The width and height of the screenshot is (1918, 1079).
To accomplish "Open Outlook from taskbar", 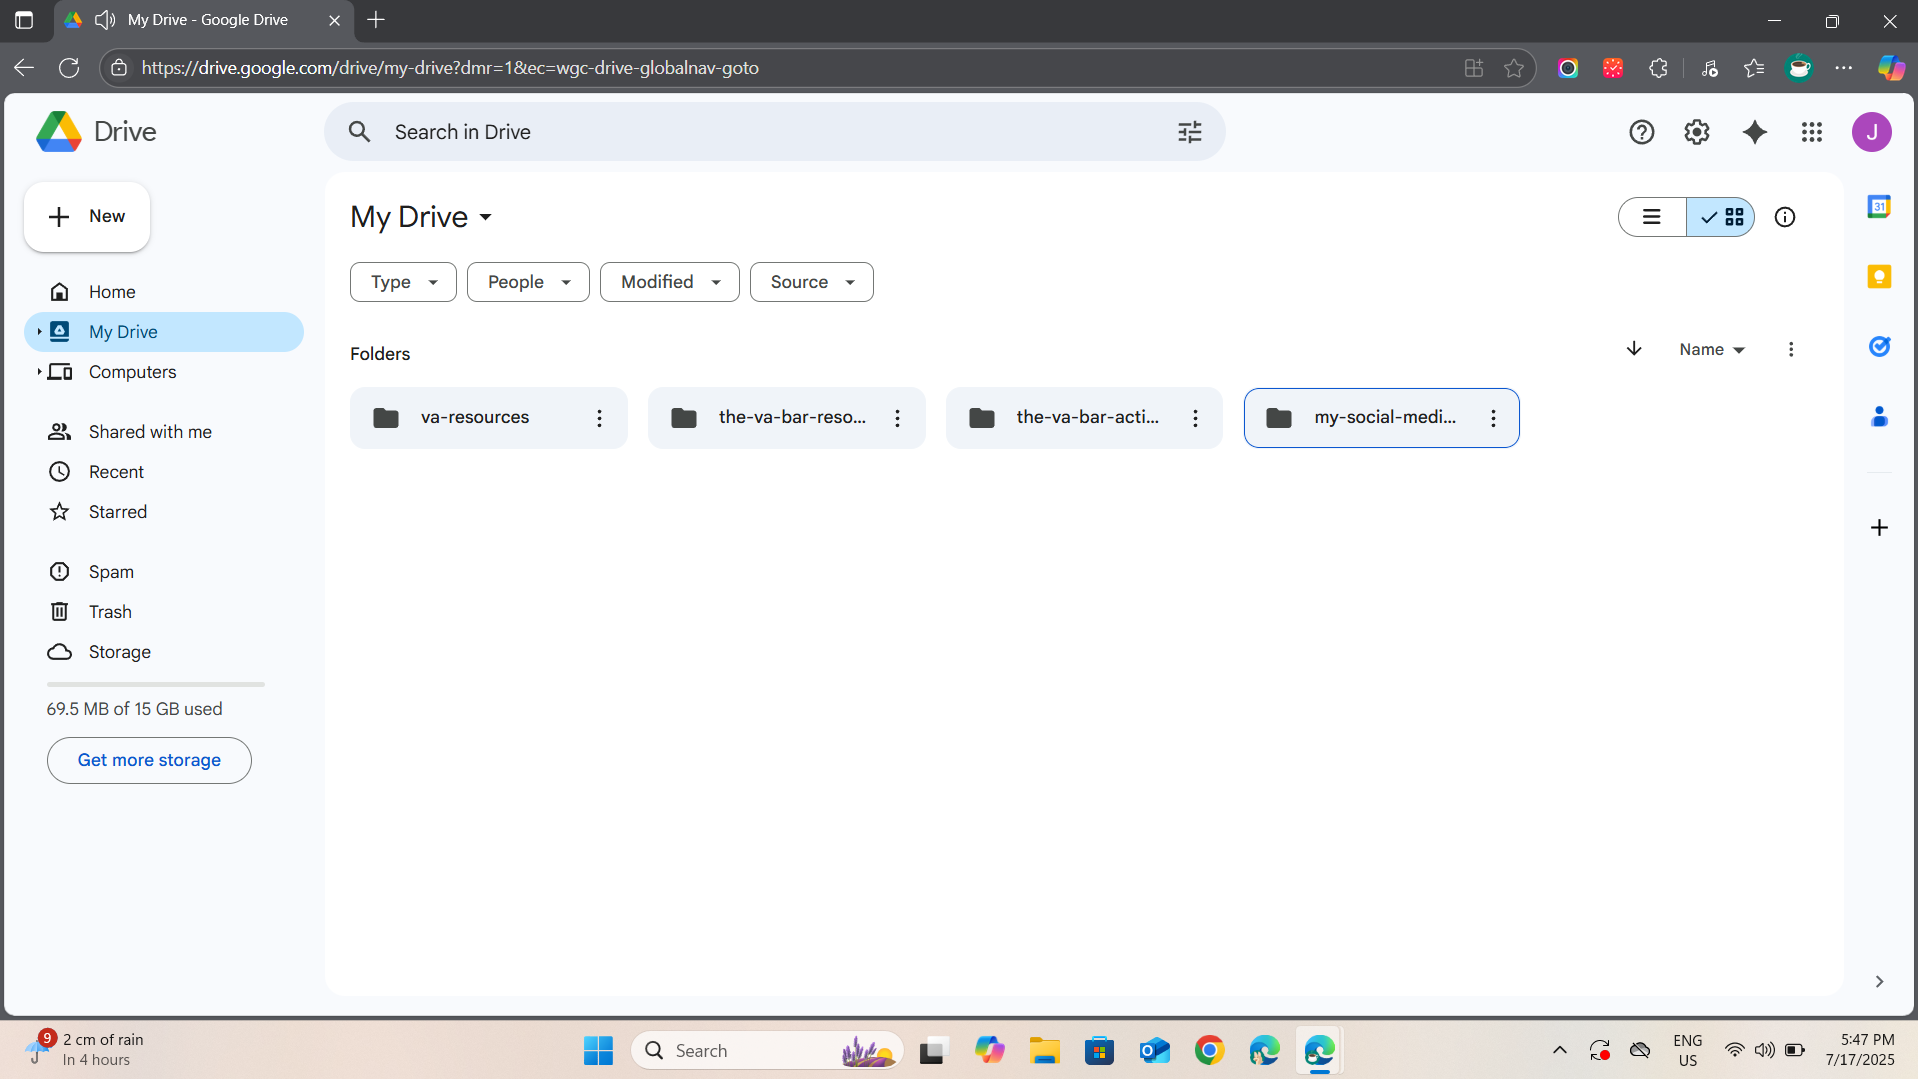I will pos(1154,1050).
